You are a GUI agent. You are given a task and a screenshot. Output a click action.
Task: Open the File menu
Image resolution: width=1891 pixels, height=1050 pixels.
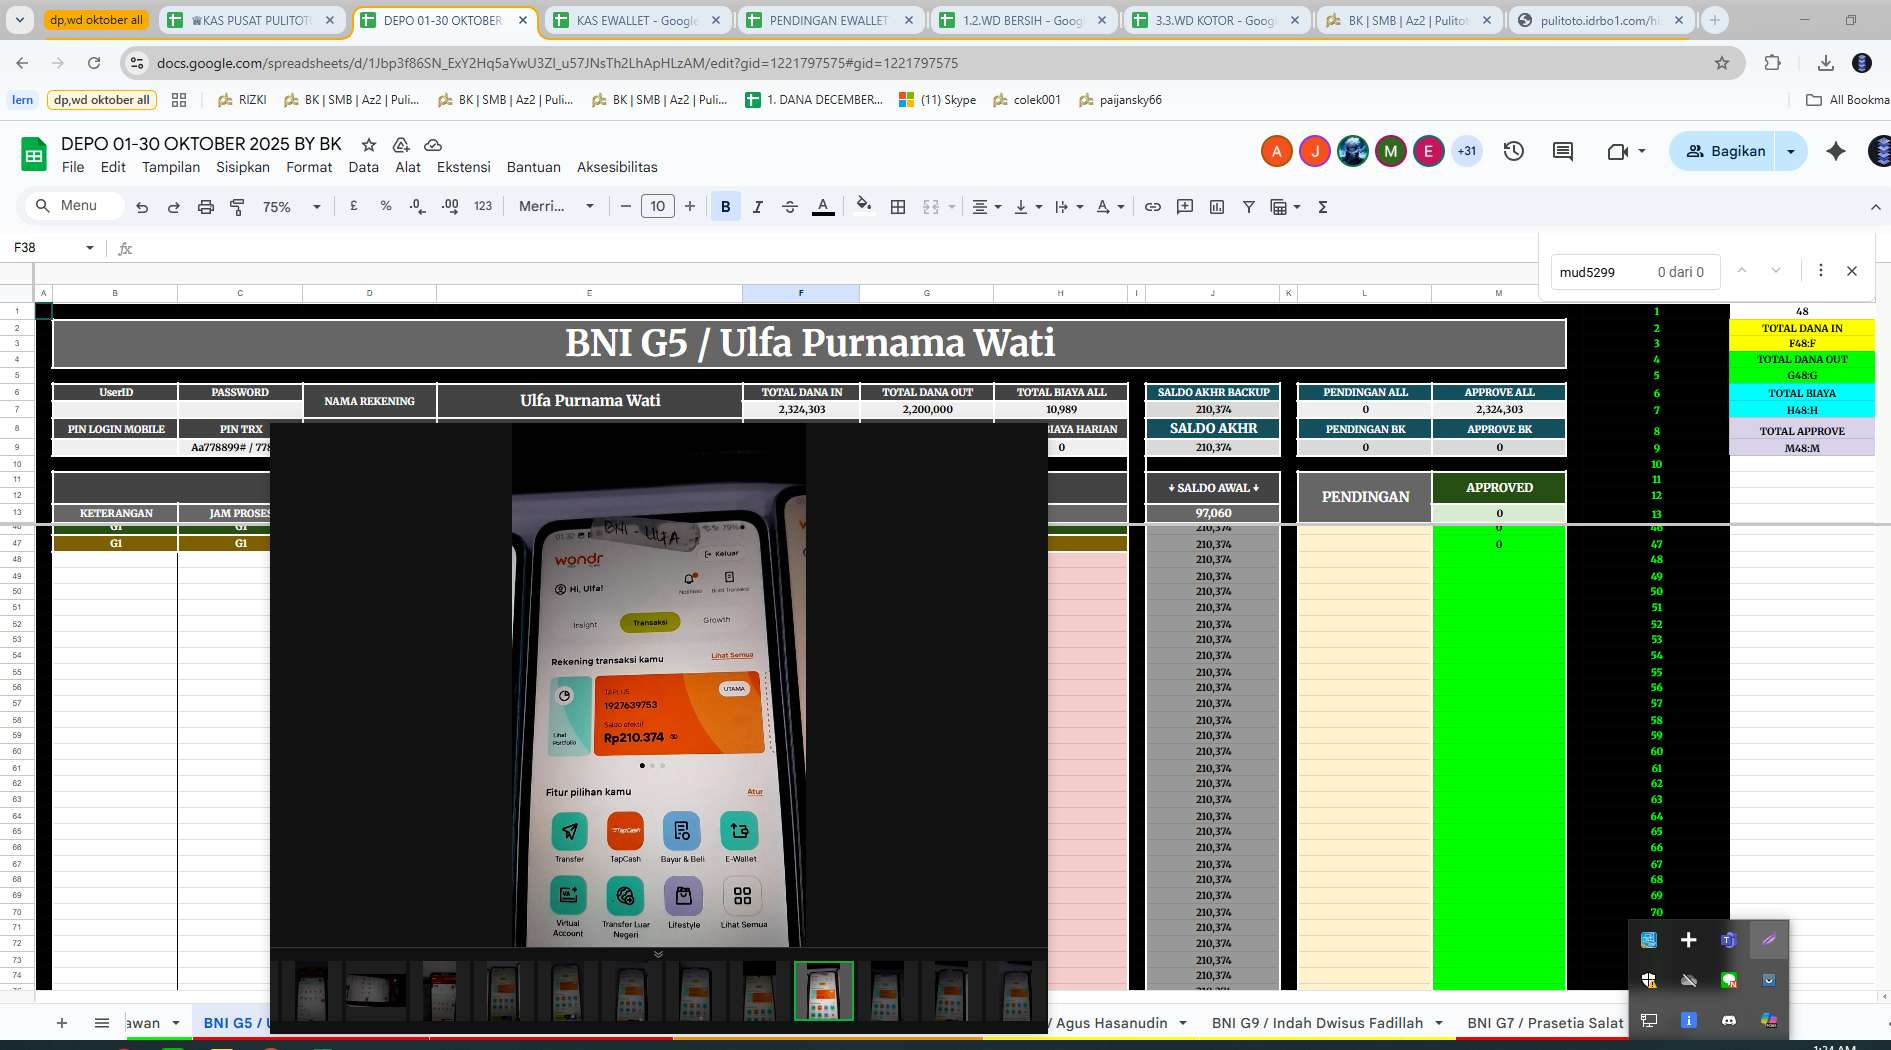click(73, 167)
